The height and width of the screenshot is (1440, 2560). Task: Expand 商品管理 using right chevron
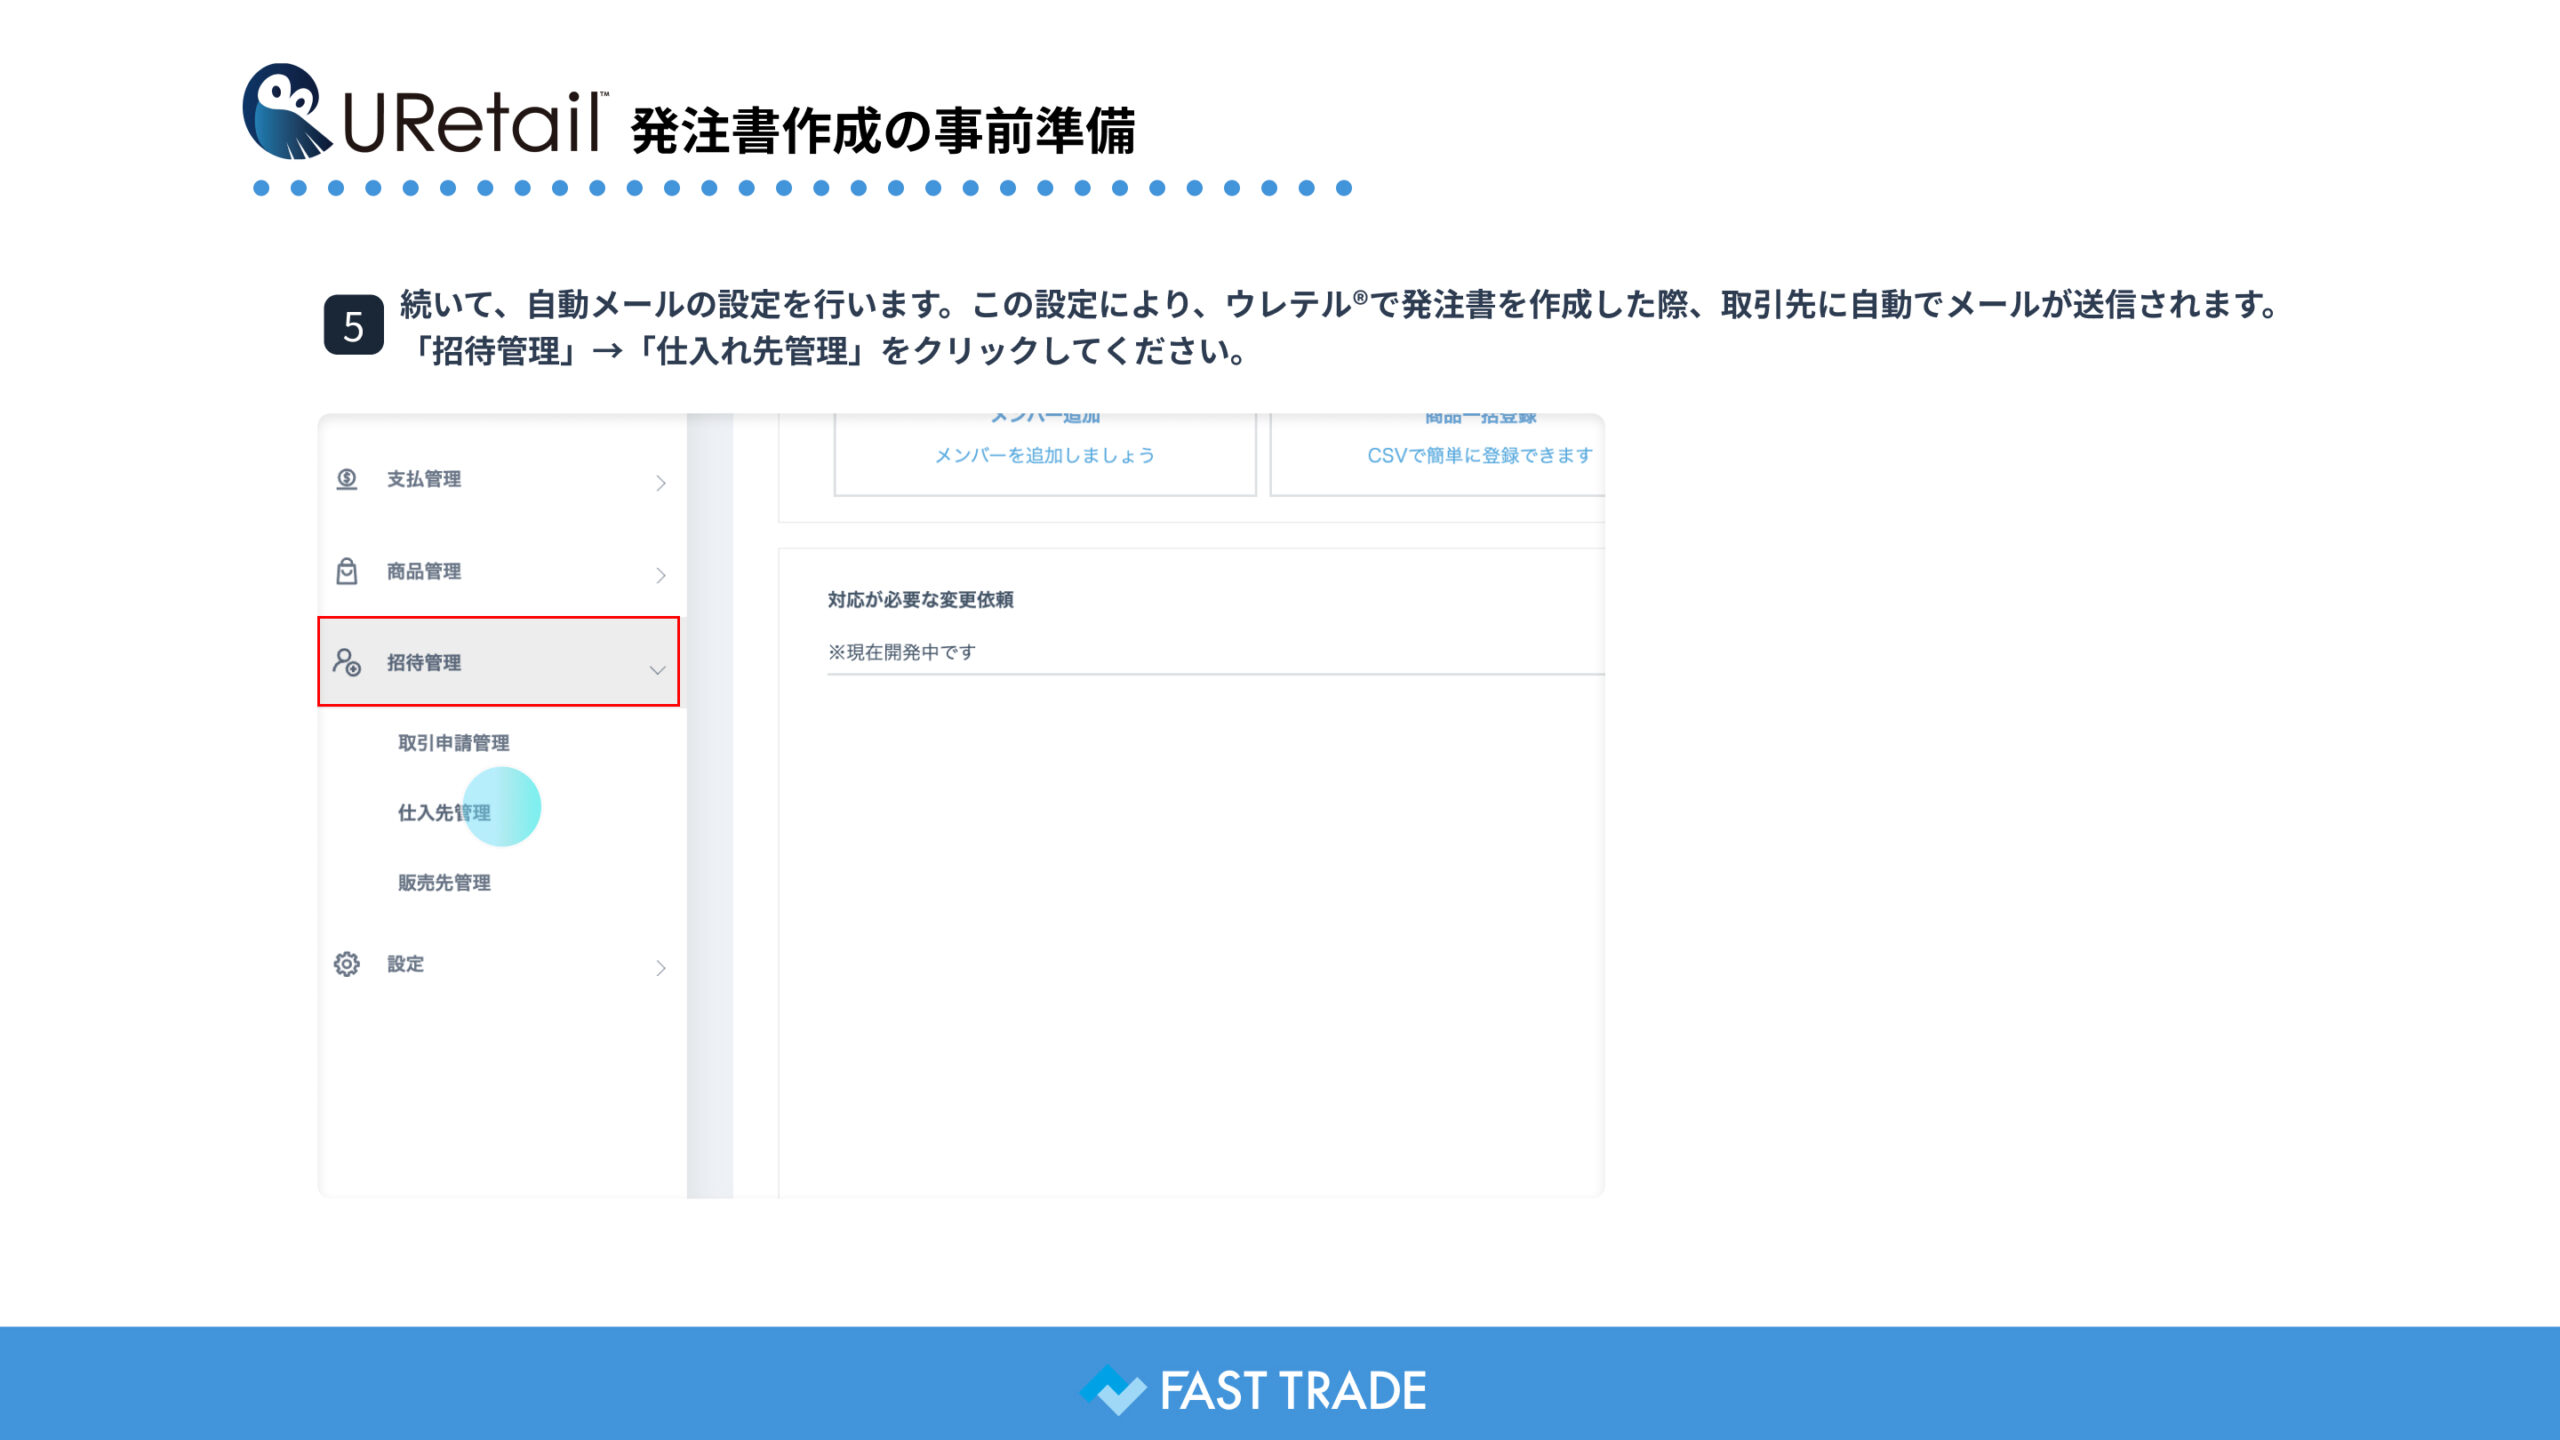pos(660,575)
